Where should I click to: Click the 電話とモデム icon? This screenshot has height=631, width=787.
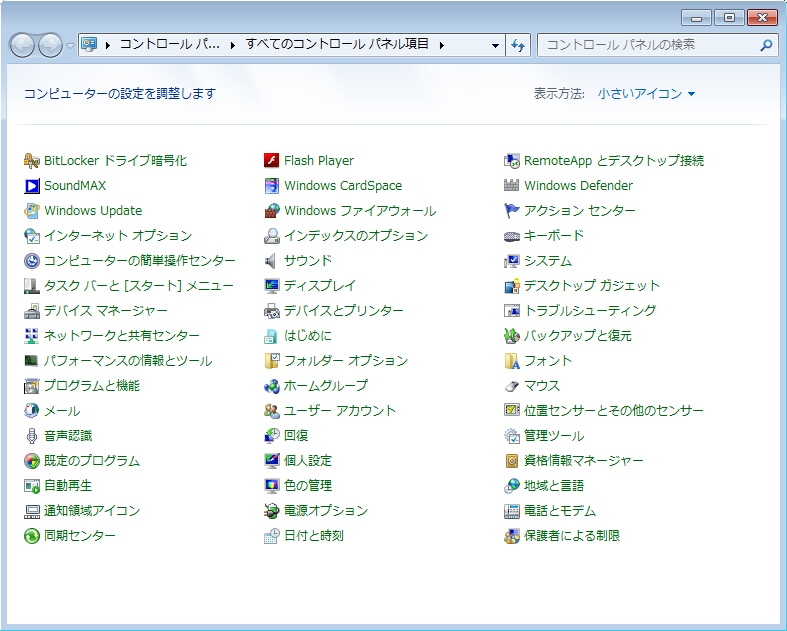click(511, 511)
